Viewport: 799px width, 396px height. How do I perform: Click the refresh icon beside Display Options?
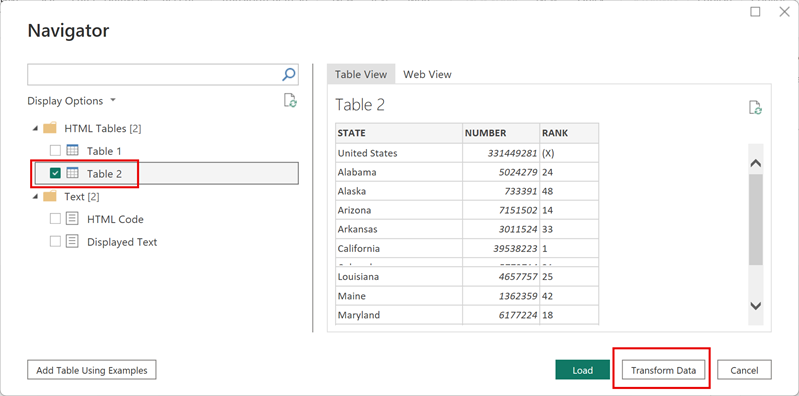coord(290,100)
